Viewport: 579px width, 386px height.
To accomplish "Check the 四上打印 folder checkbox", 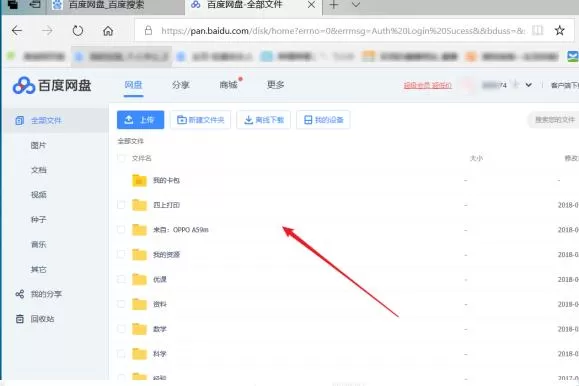I will (121, 205).
